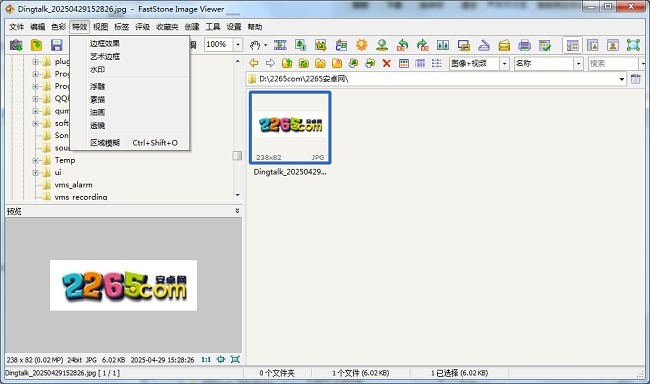This screenshot has height=384, width=650.
Task: Click the printer icon
Action: tap(524, 45)
